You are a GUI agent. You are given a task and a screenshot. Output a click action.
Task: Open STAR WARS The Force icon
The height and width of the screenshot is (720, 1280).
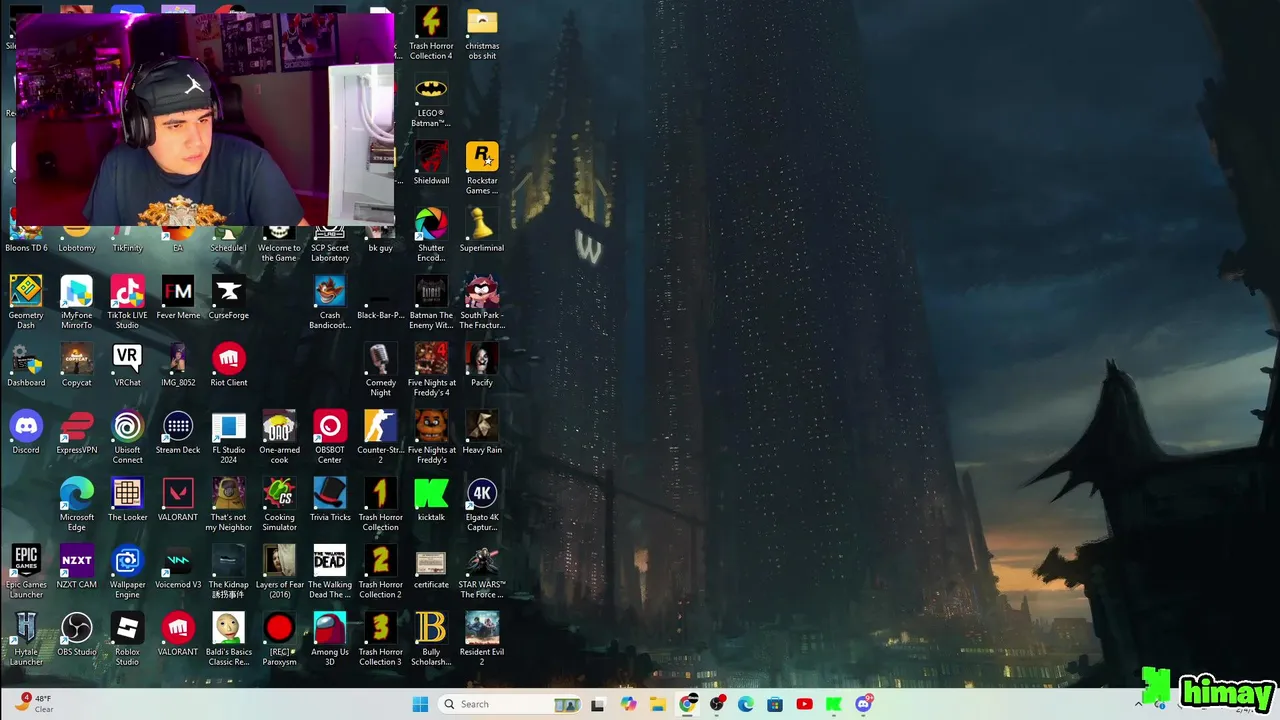tap(482, 571)
